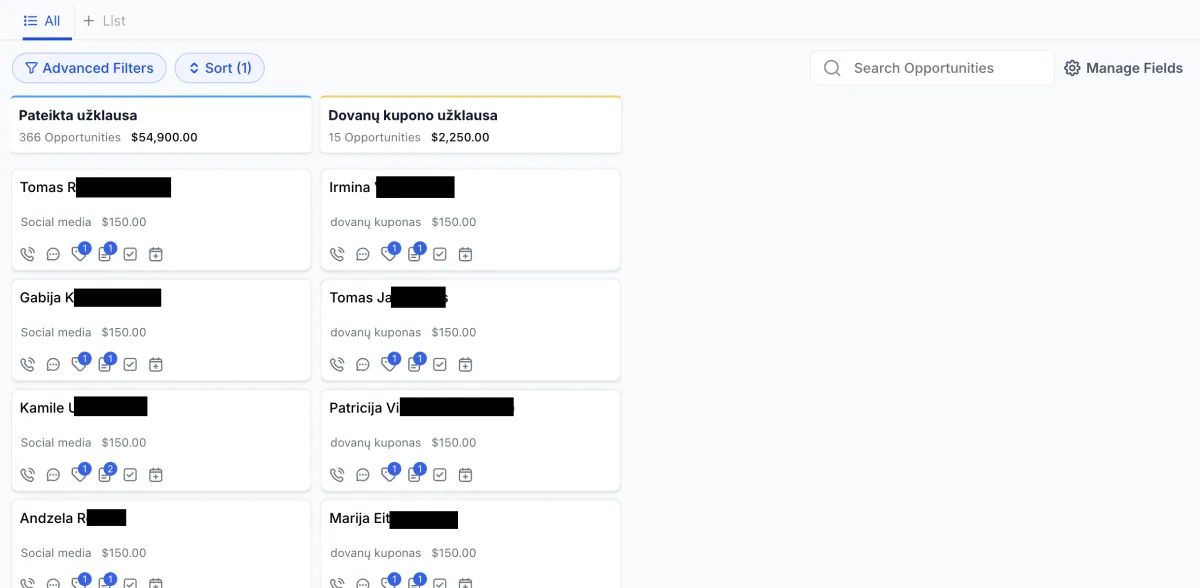The height and width of the screenshot is (588, 1200).
Task: Open the Marija Eit opportunity name
Action: pos(393,518)
